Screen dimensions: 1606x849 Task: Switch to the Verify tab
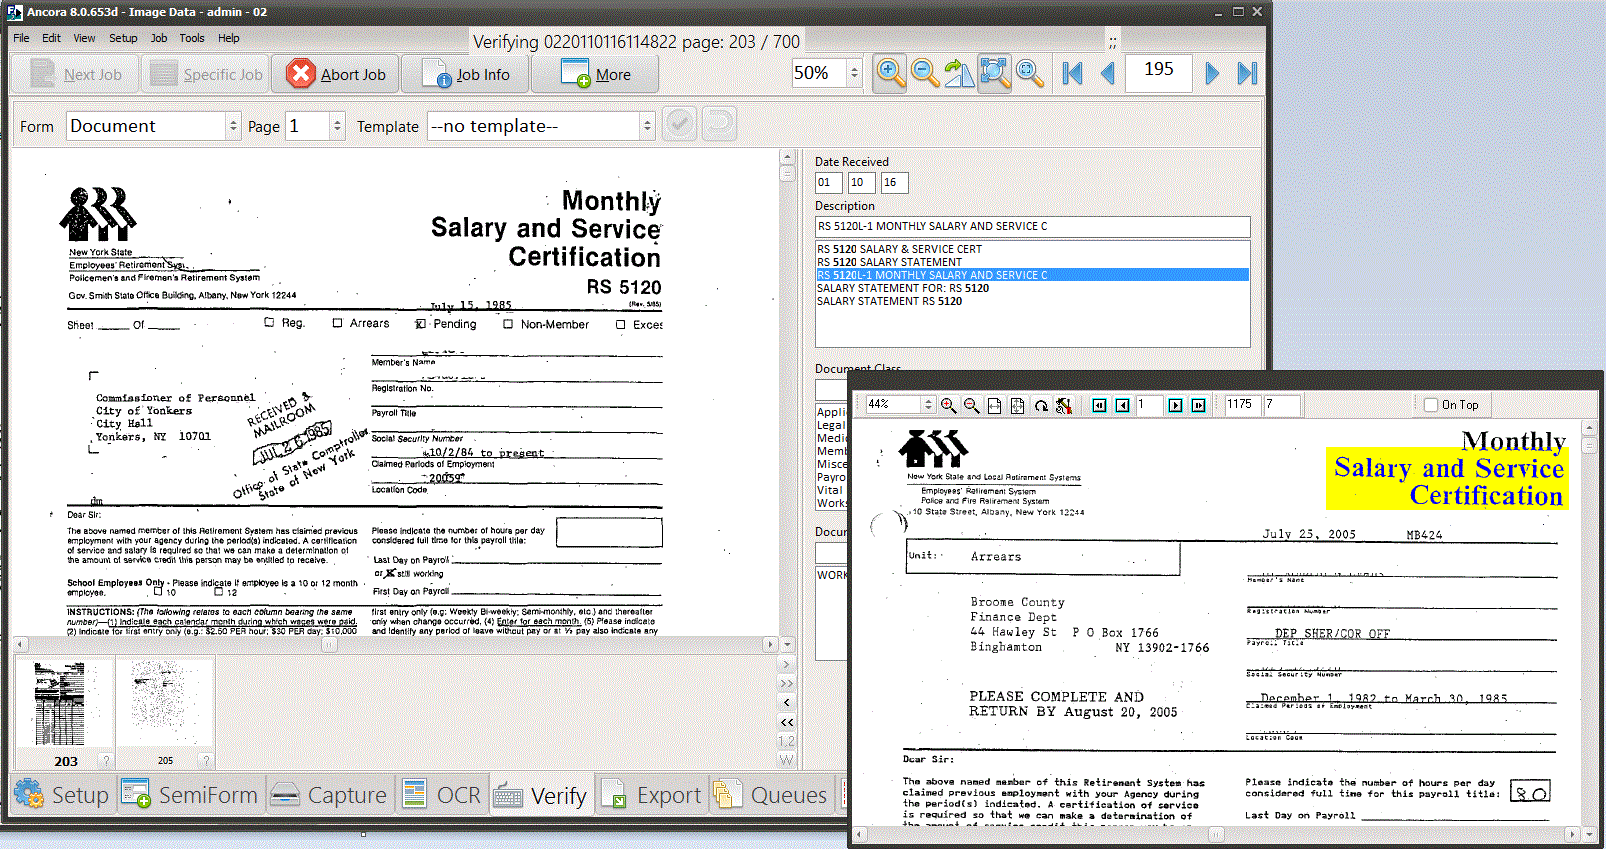click(x=541, y=795)
